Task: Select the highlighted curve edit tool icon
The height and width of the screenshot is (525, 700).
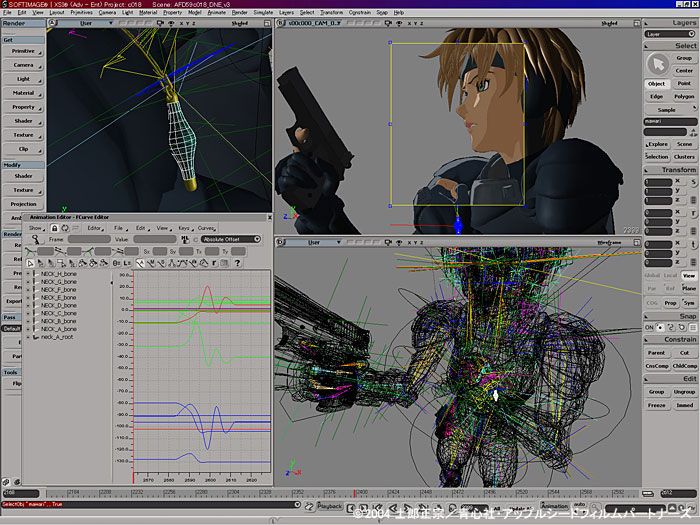Action: [140, 263]
